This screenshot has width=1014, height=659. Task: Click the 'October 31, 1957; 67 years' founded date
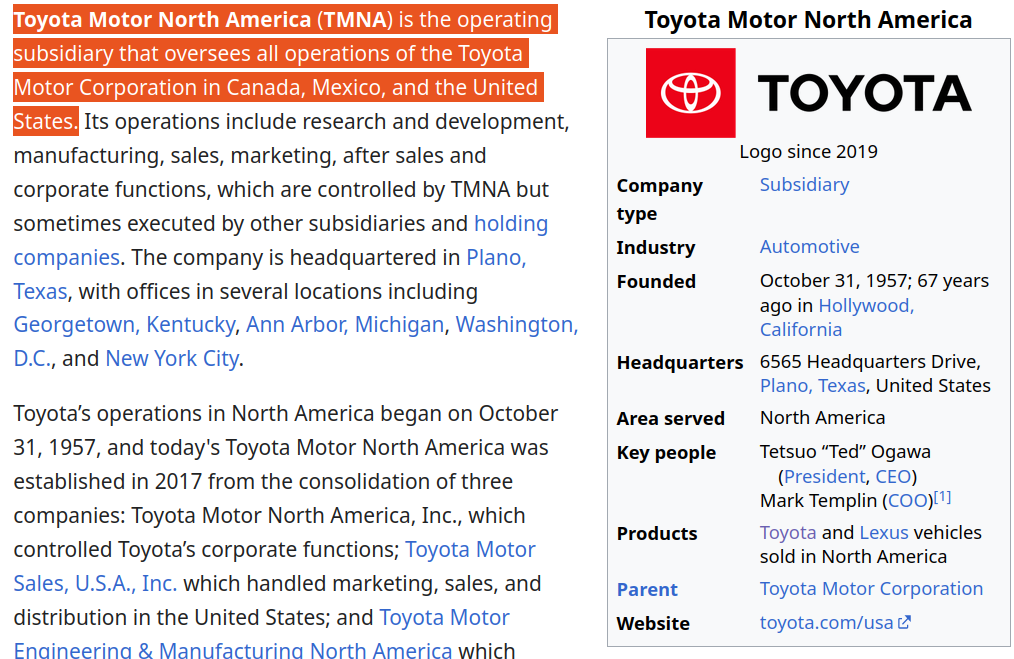coord(874,281)
